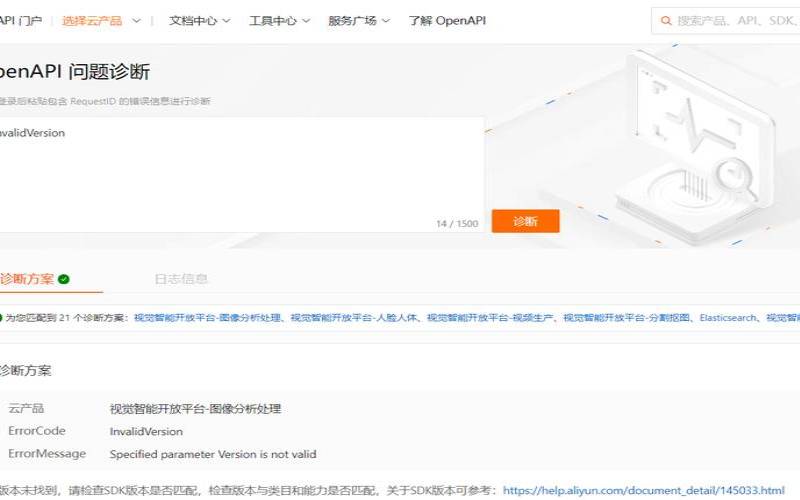
Task: Open 视觉智能开放平台-人脸人体 diagnosis link
Action: (354, 318)
